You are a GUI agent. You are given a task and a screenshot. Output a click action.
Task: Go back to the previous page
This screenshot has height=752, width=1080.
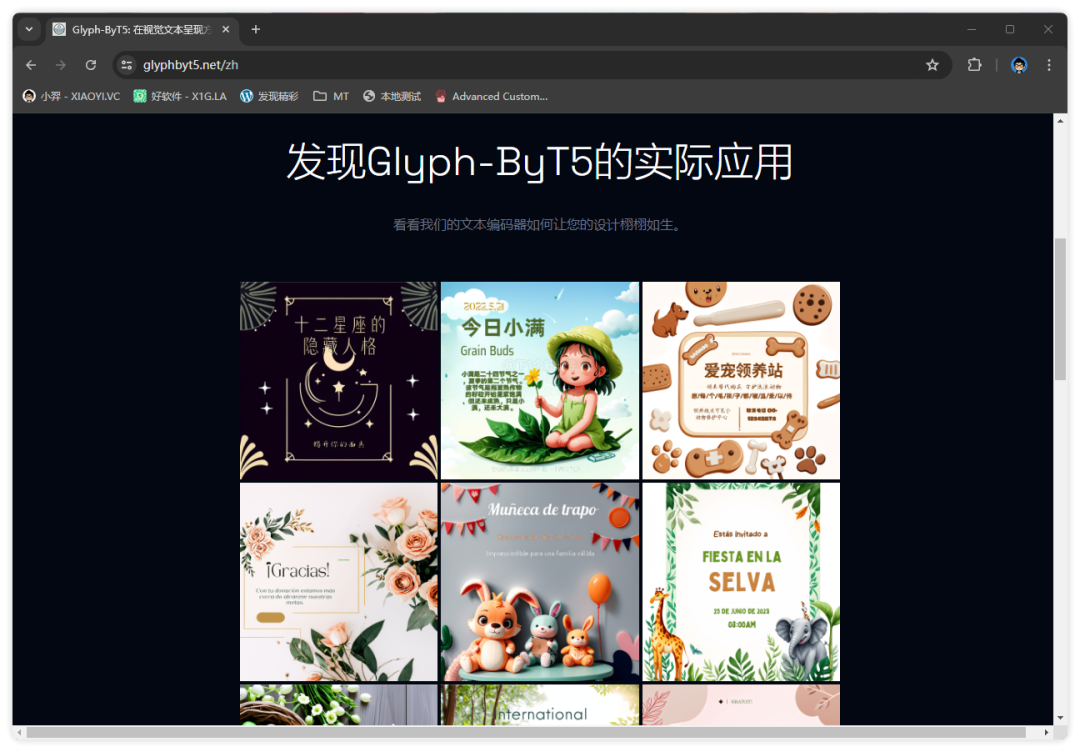(x=31, y=65)
